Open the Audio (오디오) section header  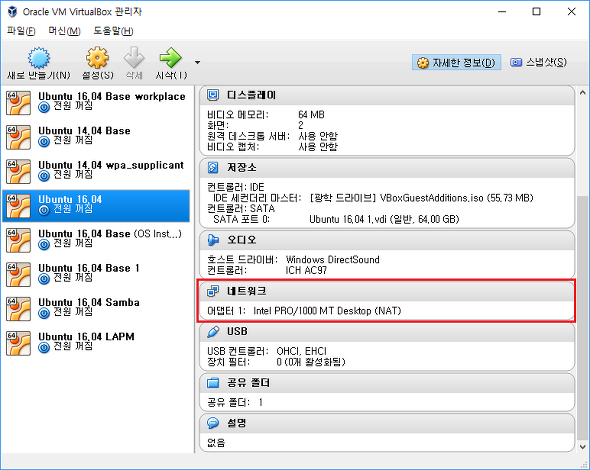click(x=387, y=240)
